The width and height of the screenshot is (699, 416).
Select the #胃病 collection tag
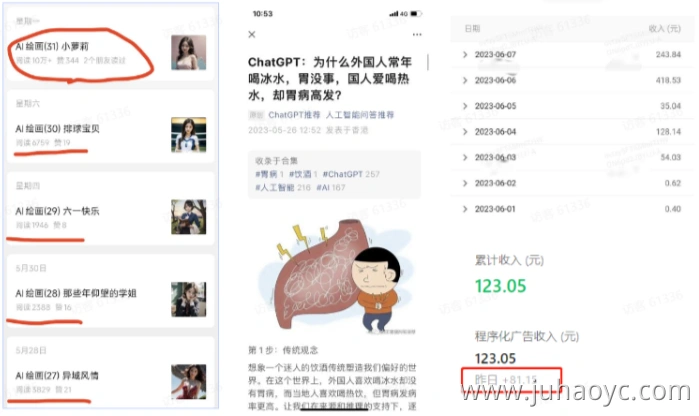click(x=266, y=174)
